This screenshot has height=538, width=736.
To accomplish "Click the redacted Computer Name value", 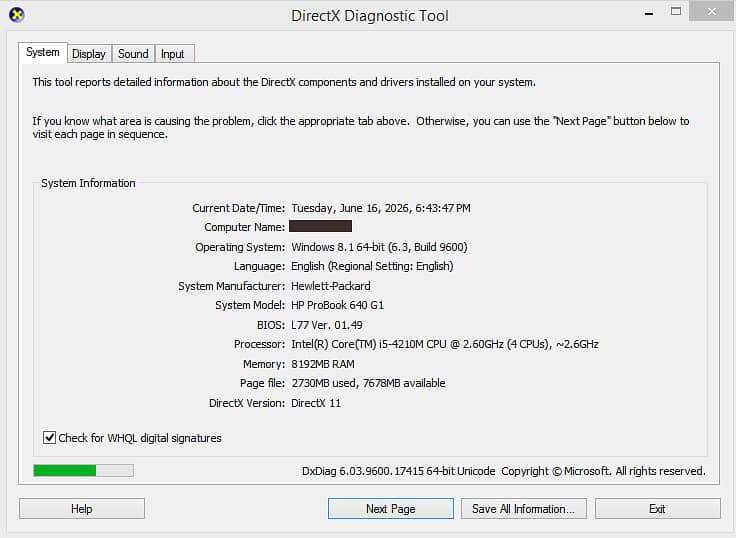I will pos(320,226).
